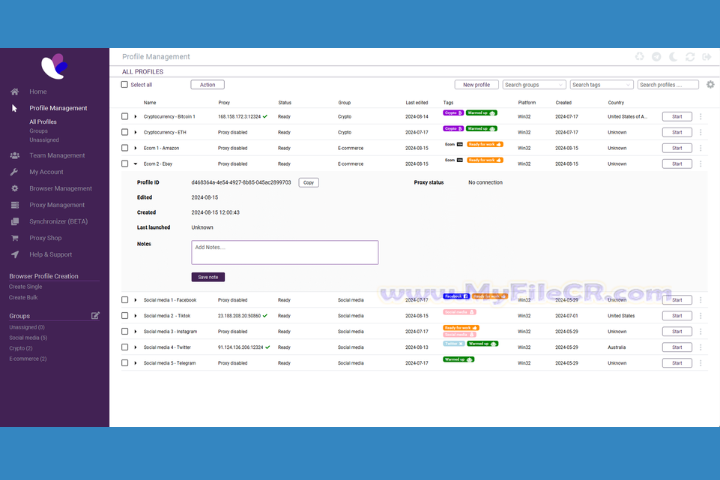
Task: Check Ecom 1 - Amazon checkbox
Action: coord(124,148)
